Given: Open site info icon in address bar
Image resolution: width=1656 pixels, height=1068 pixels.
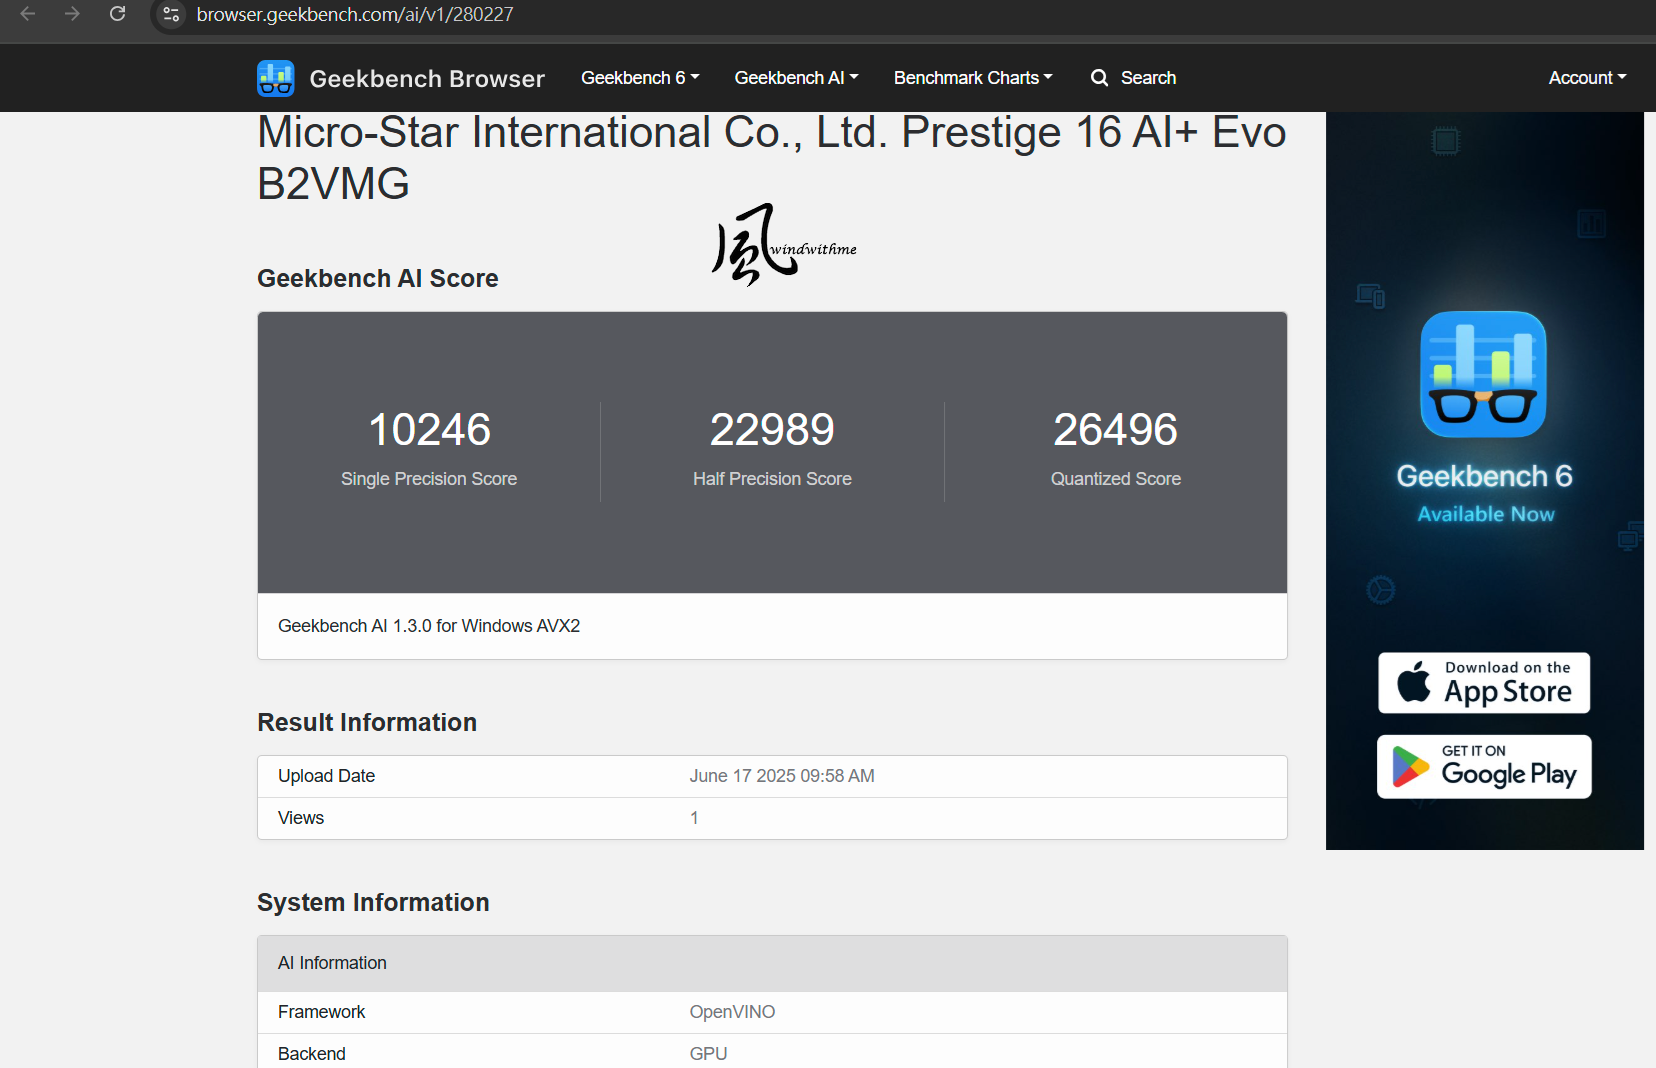Looking at the screenshot, I should click(x=171, y=14).
